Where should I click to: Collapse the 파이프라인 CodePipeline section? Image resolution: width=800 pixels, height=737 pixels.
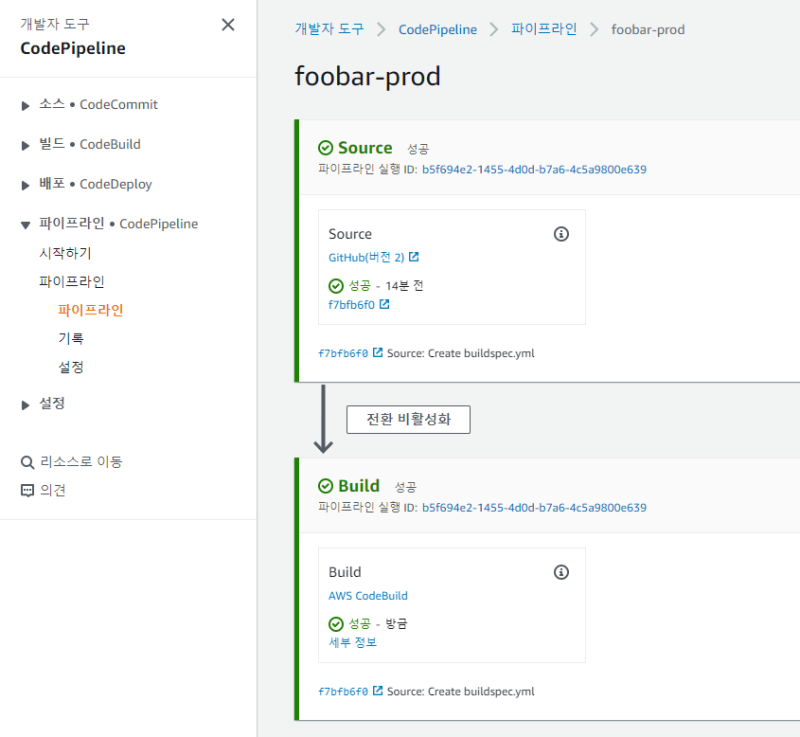(26, 225)
